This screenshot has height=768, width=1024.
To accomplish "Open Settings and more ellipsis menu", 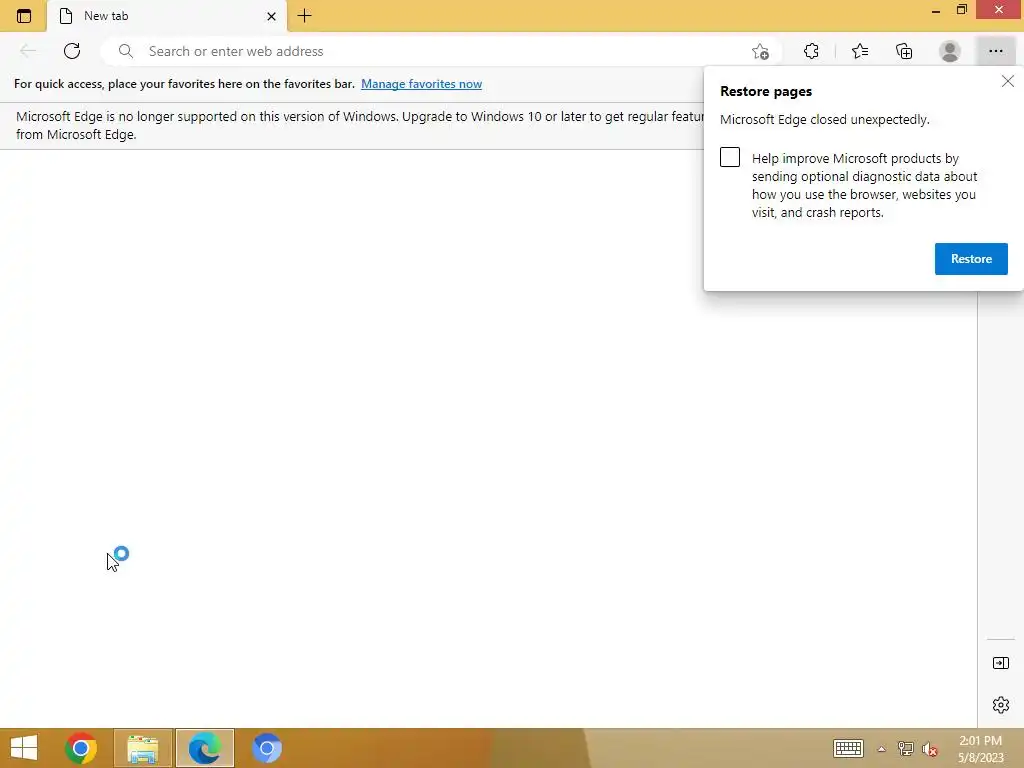I will click(996, 51).
